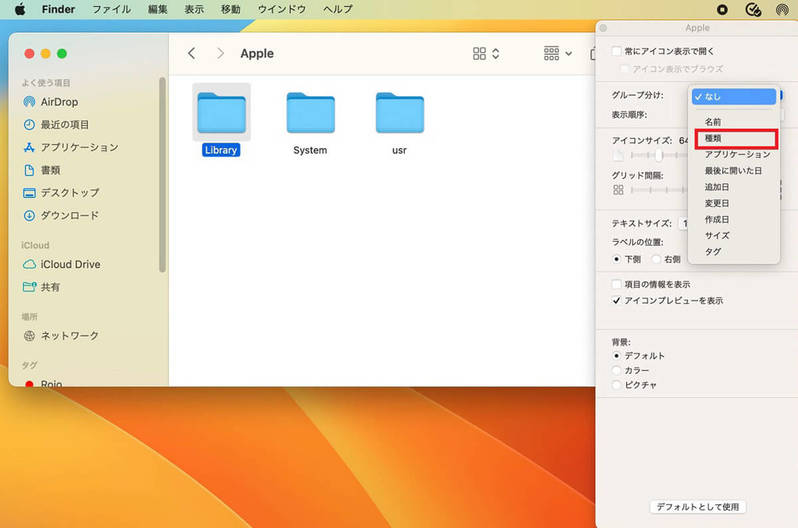Click the small grid icon under グリッド間隔
The width and height of the screenshot is (798, 528).
618,190
